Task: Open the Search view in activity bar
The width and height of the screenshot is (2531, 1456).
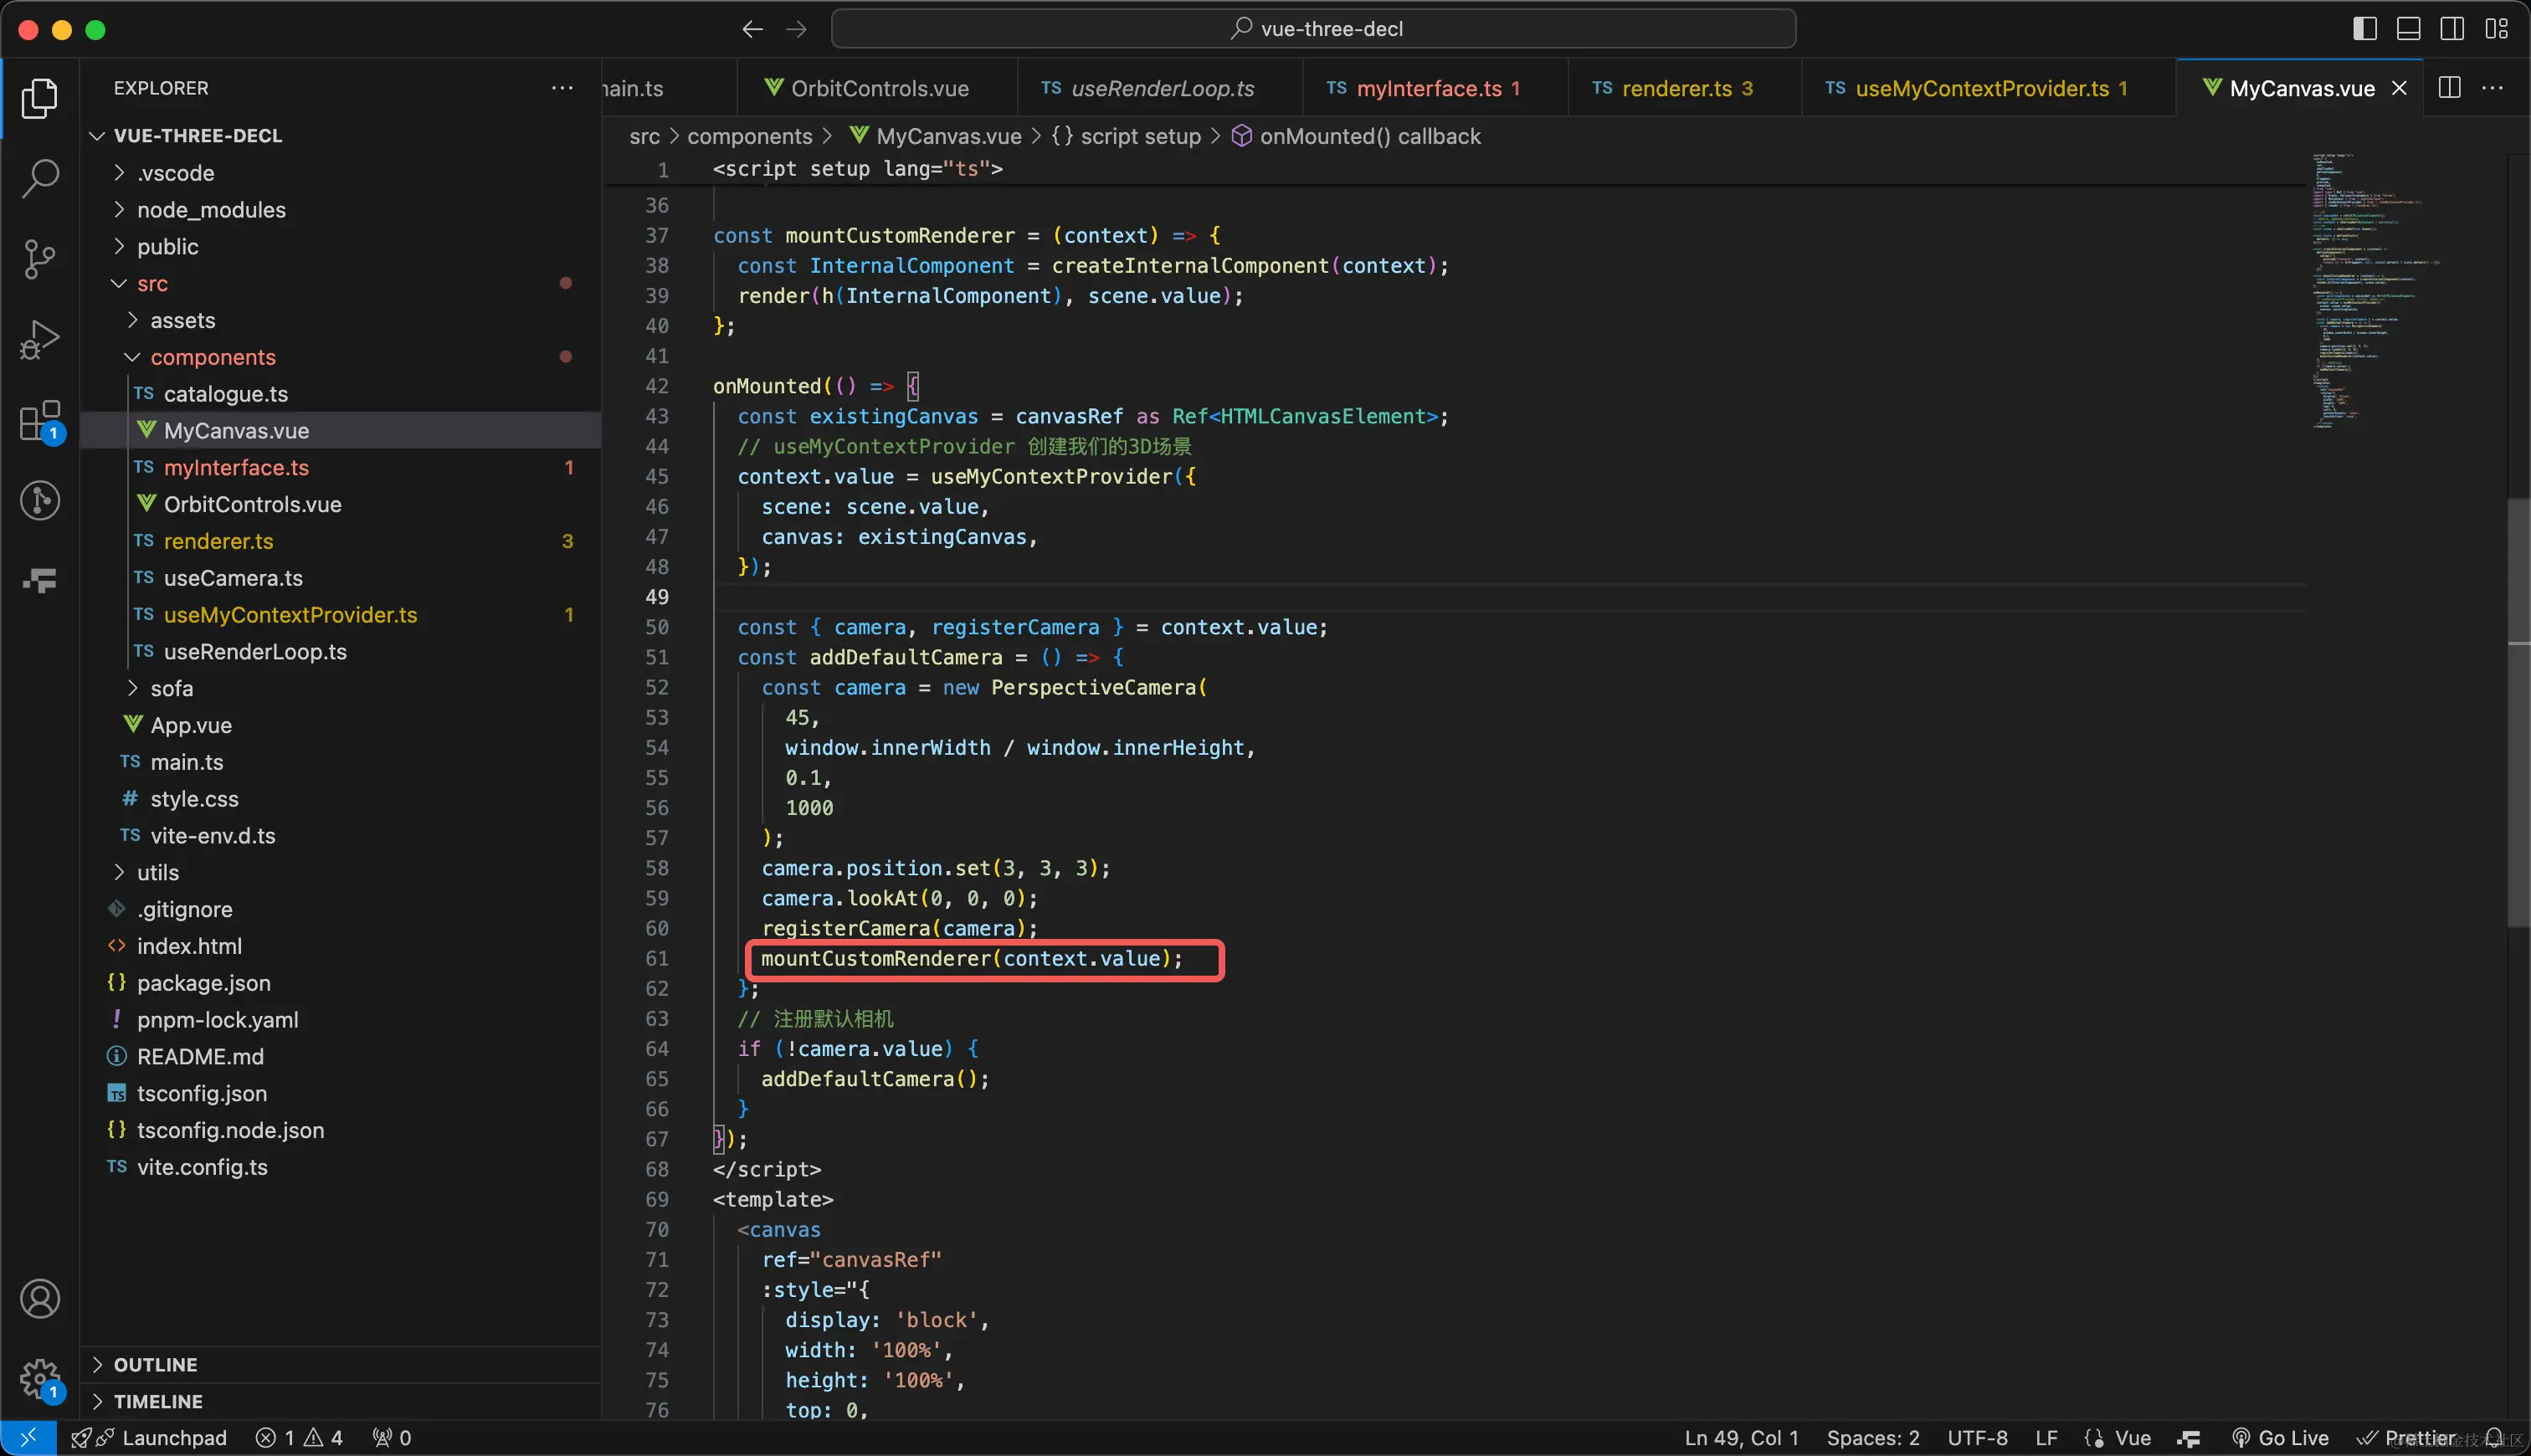Action: click(x=40, y=178)
